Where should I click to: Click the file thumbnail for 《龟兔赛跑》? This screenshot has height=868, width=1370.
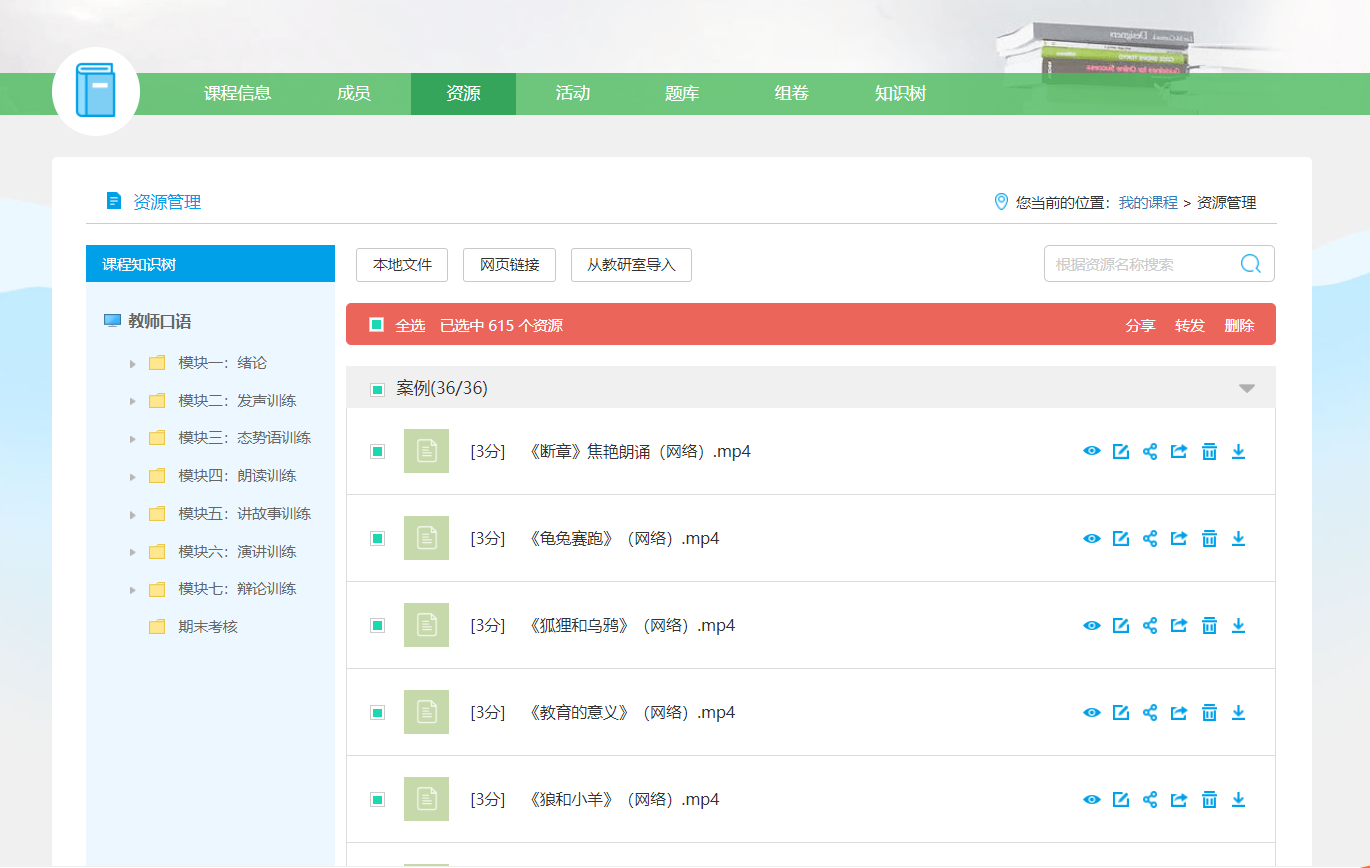click(426, 538)
